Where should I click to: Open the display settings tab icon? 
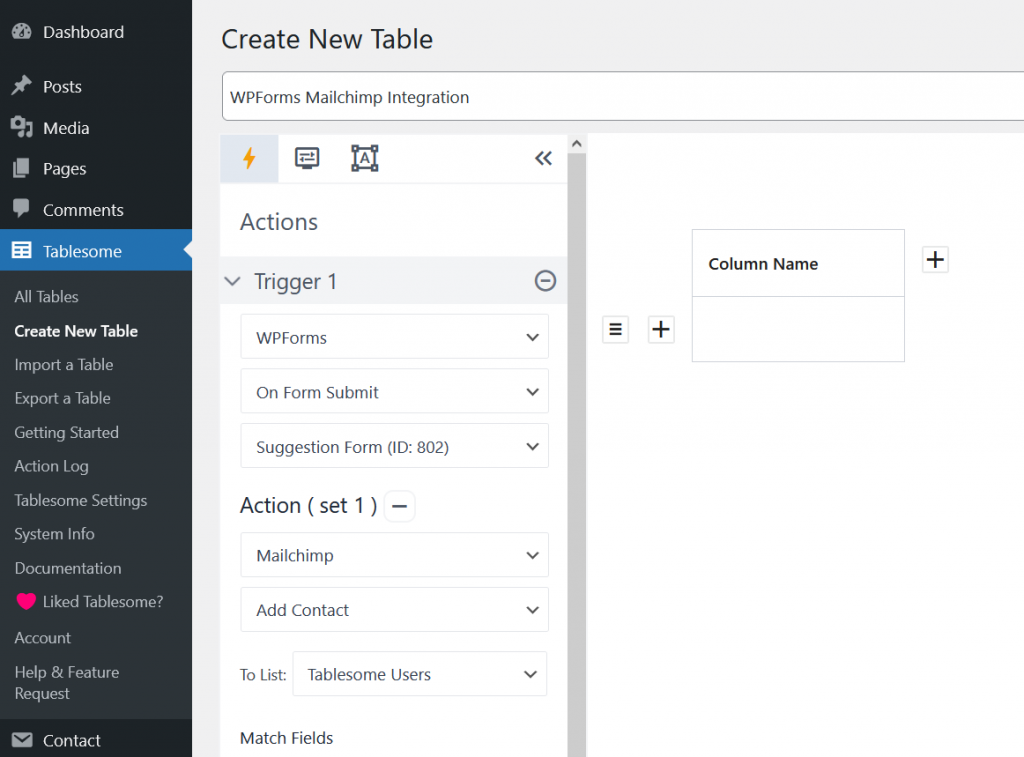(307, 158)
